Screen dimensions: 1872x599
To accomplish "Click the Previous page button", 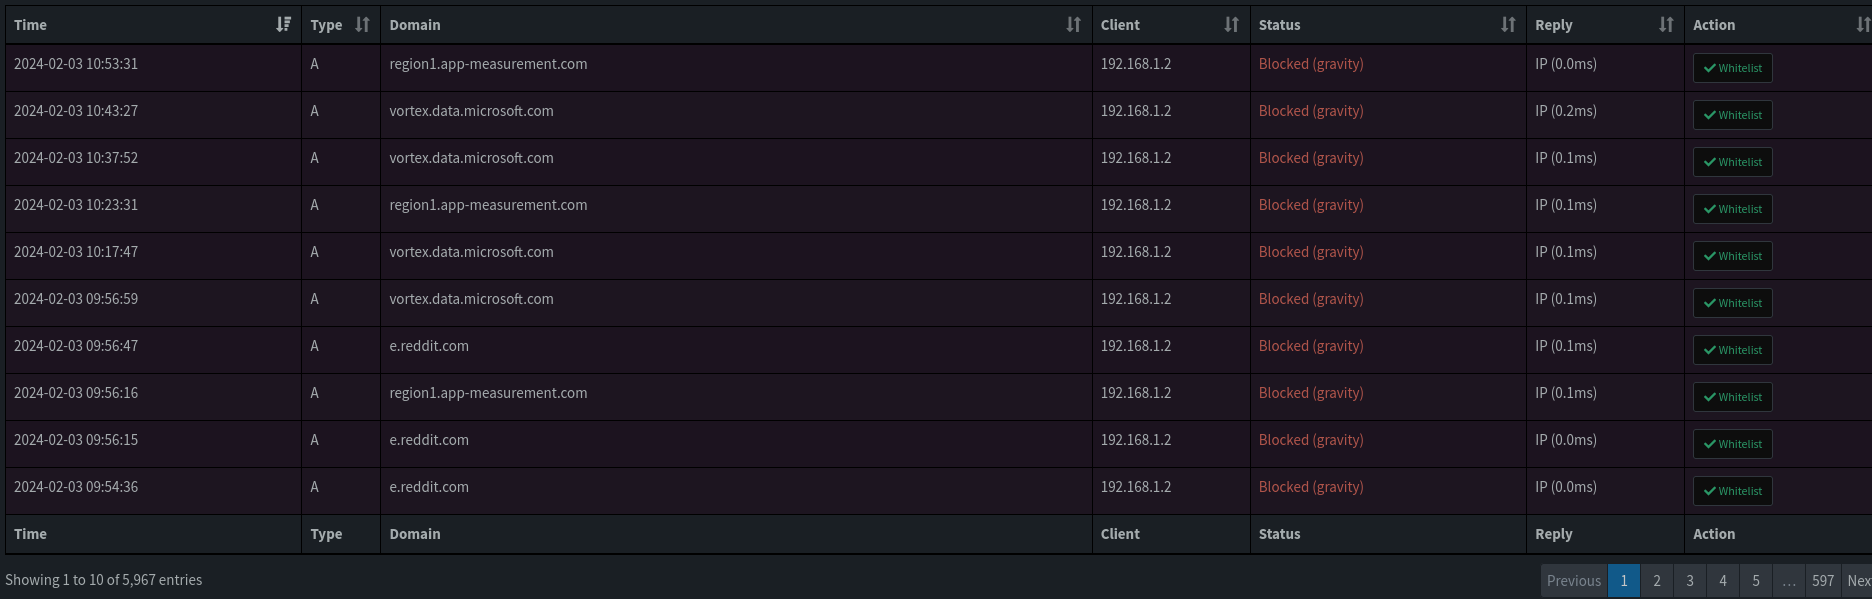I will click(1574, 581).
